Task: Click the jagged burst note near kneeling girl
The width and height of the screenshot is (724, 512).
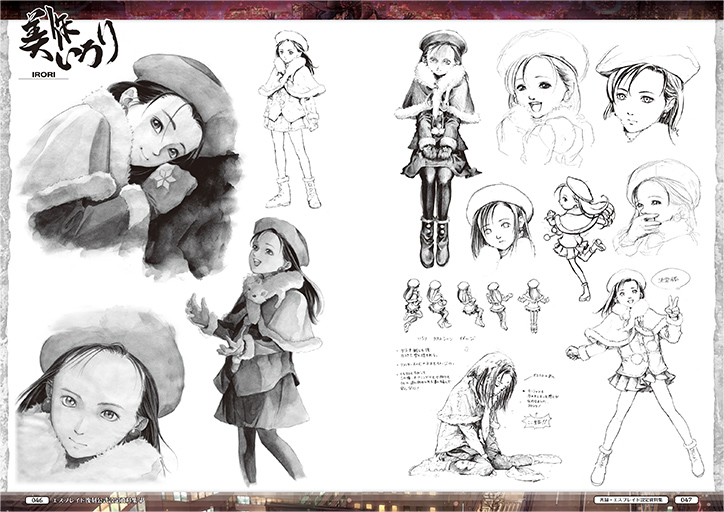Action: tap(537, 421)
